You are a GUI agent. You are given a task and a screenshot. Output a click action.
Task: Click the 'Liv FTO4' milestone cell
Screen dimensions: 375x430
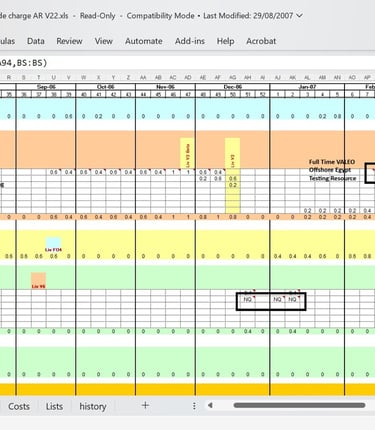click(x=53, y=244)
